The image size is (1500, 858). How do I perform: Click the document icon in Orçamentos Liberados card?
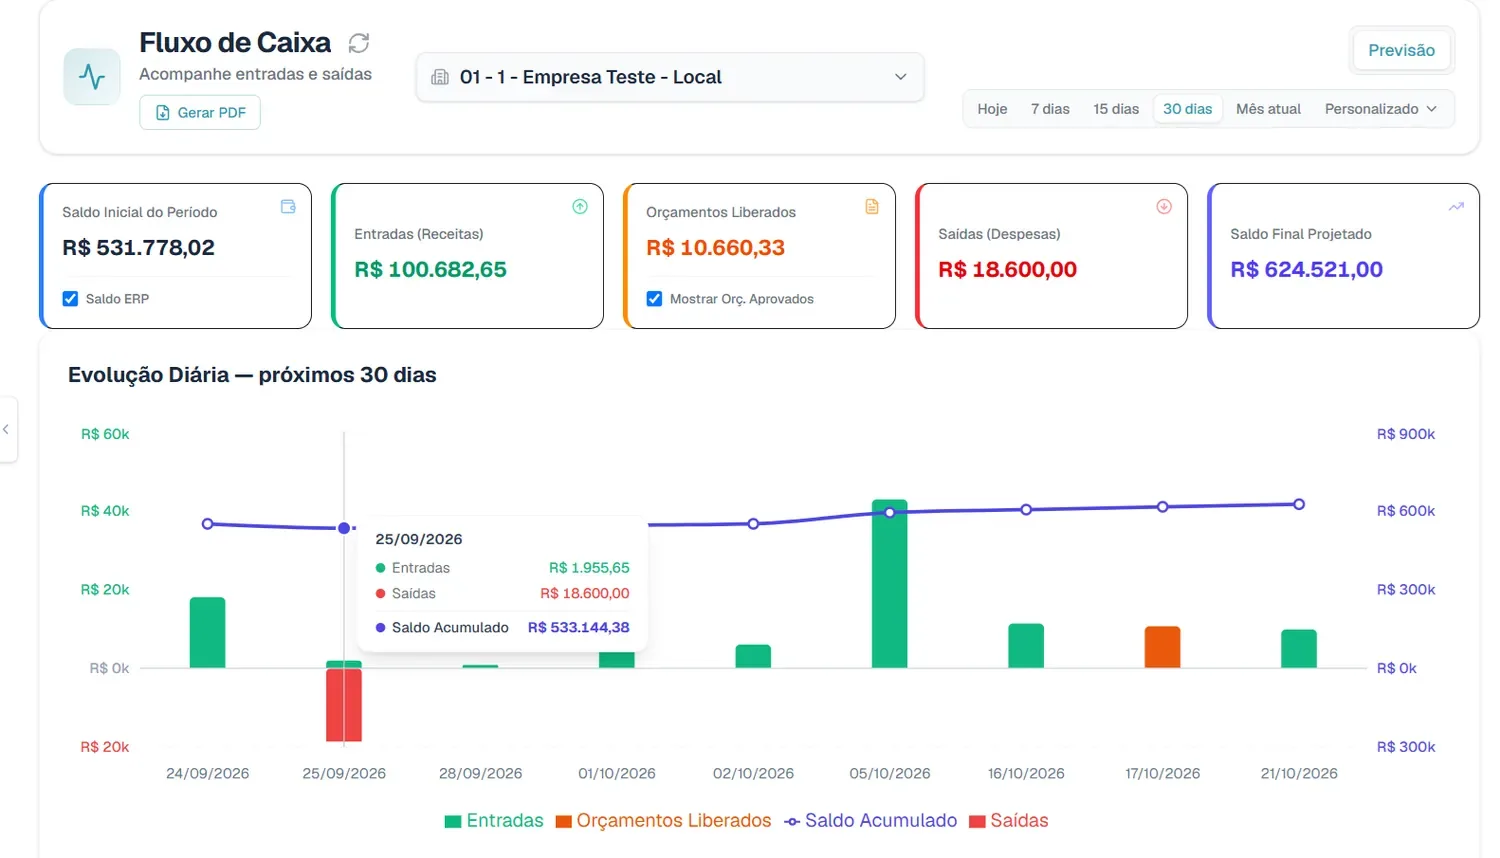pyautogui.click(x=872, y=207)
